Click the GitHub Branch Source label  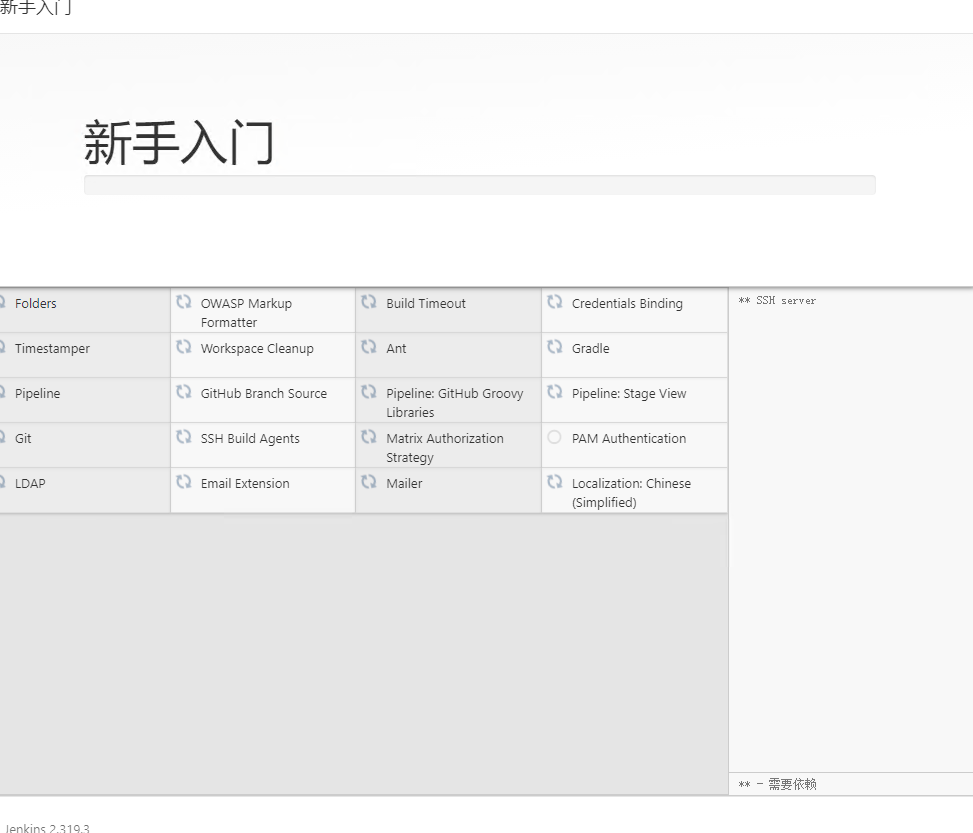(x=264, y=394)
